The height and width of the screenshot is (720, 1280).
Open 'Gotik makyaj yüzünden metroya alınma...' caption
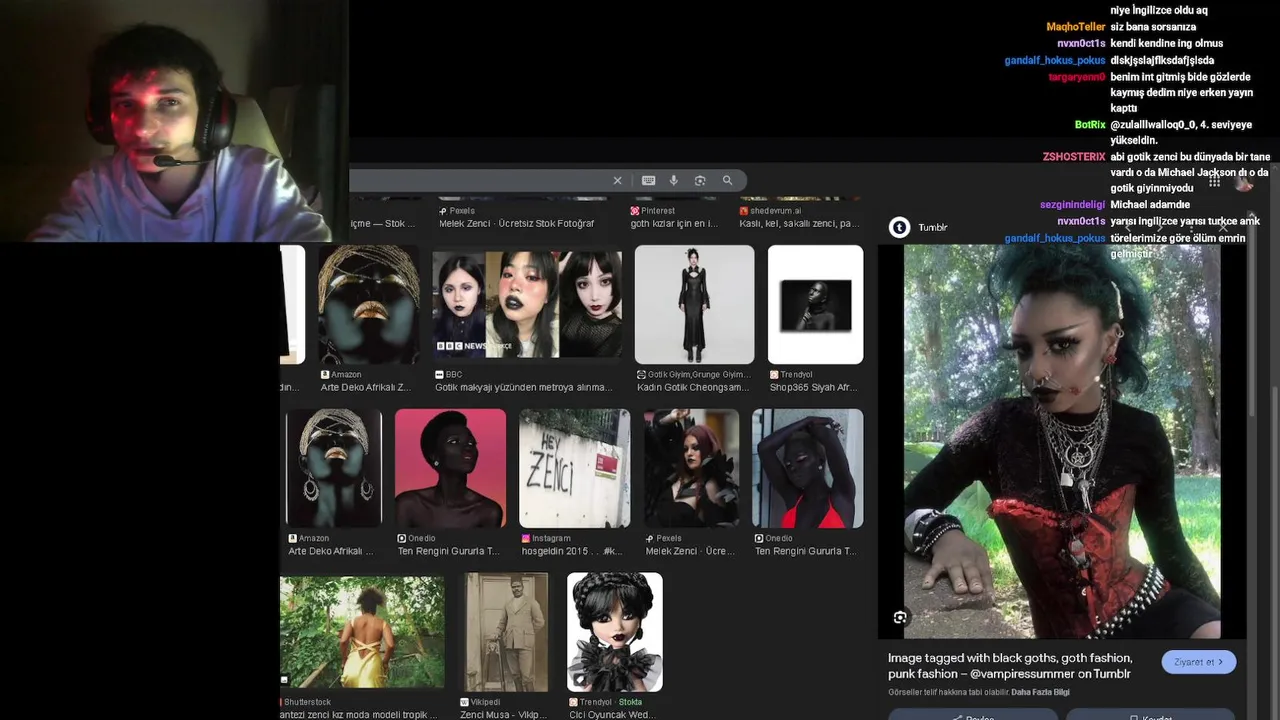pos(523,388)
